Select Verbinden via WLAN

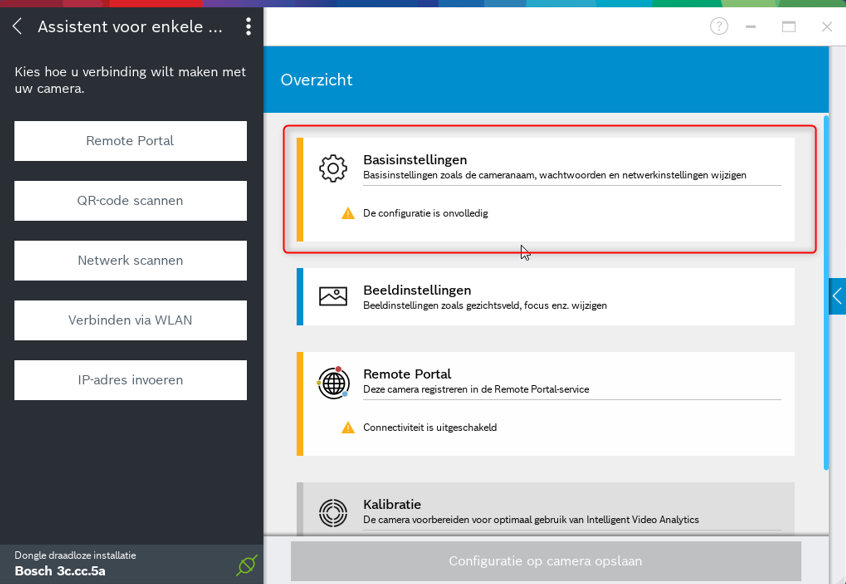point(130,321)
